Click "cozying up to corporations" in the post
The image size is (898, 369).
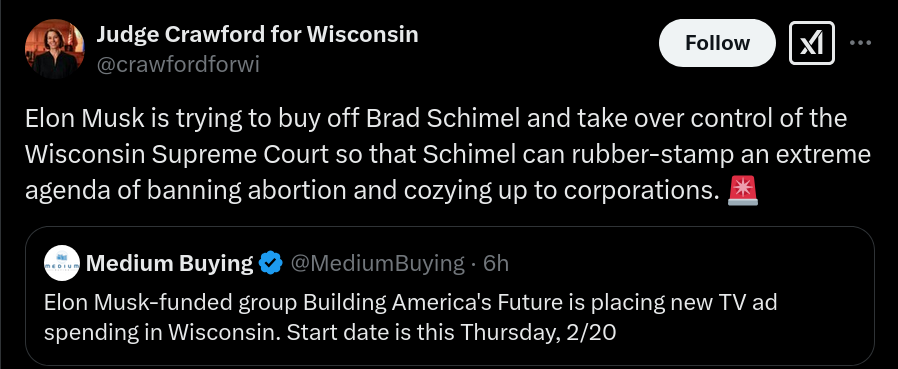click(x=562, y=191)
